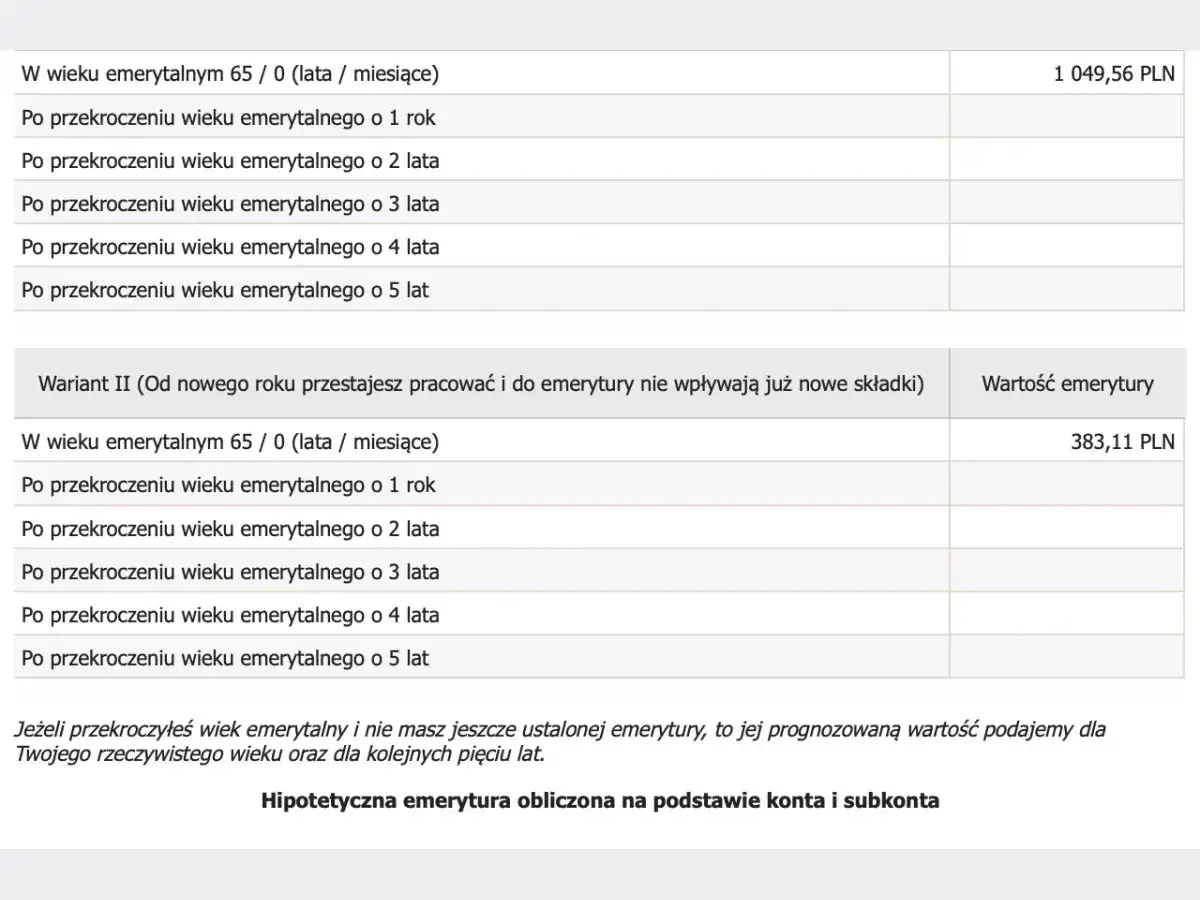Viewport: 1200px width, 900px height.
Task: Click the empty value cell for first table 'o 1 rok'
Action: (x=1067, y=117)
